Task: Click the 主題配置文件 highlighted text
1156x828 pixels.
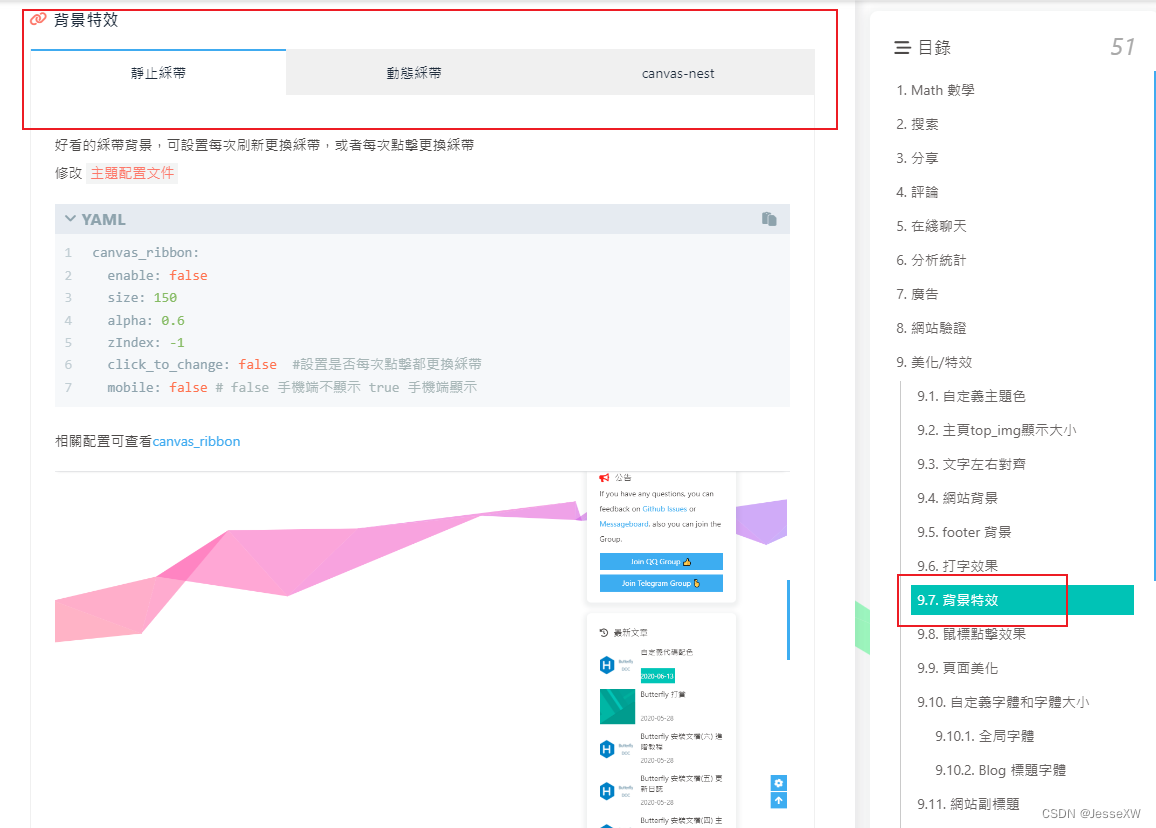Action: tap(132, 173)
